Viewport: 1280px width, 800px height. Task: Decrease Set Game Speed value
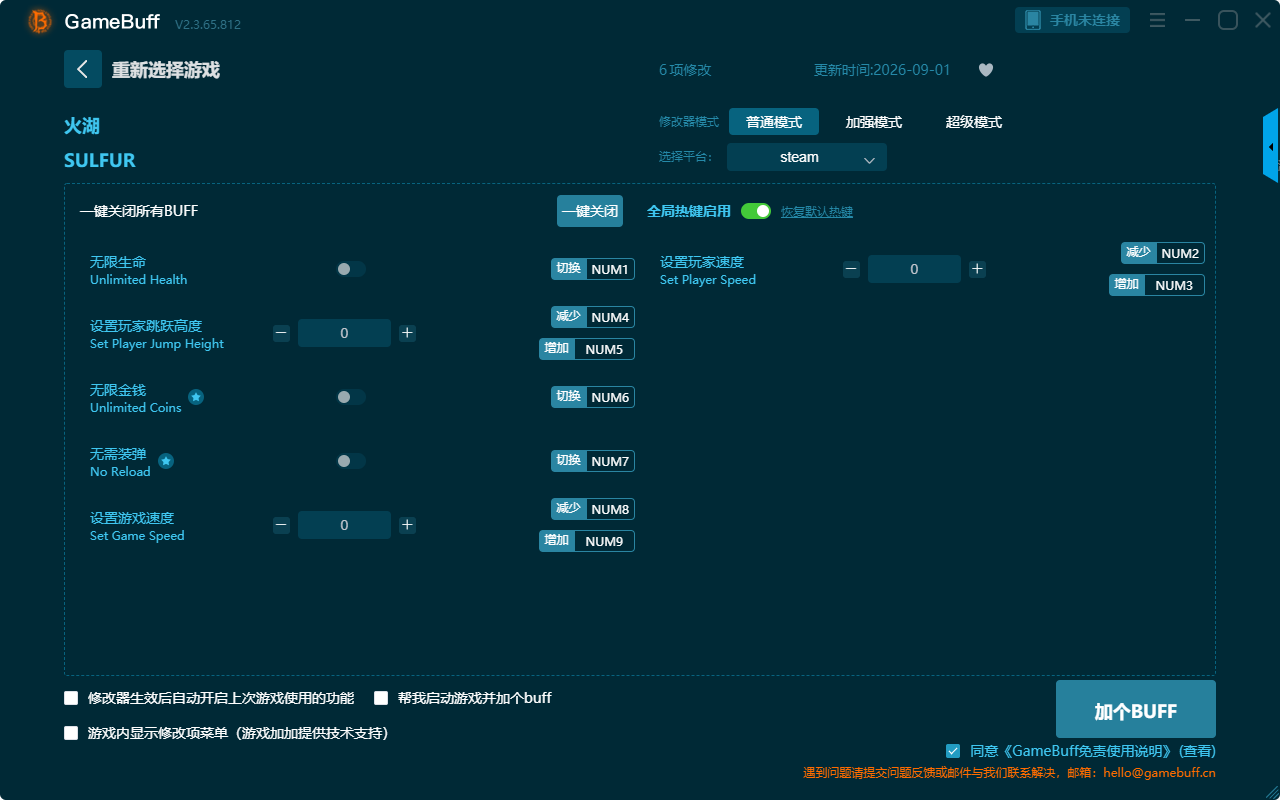pos(281,525)
